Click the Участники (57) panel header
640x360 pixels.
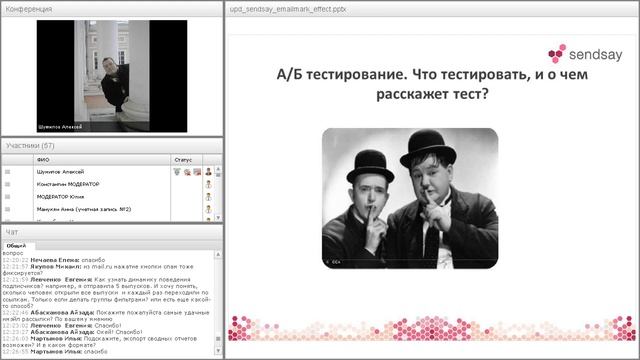pyautogui.click(x=112, y=146)
